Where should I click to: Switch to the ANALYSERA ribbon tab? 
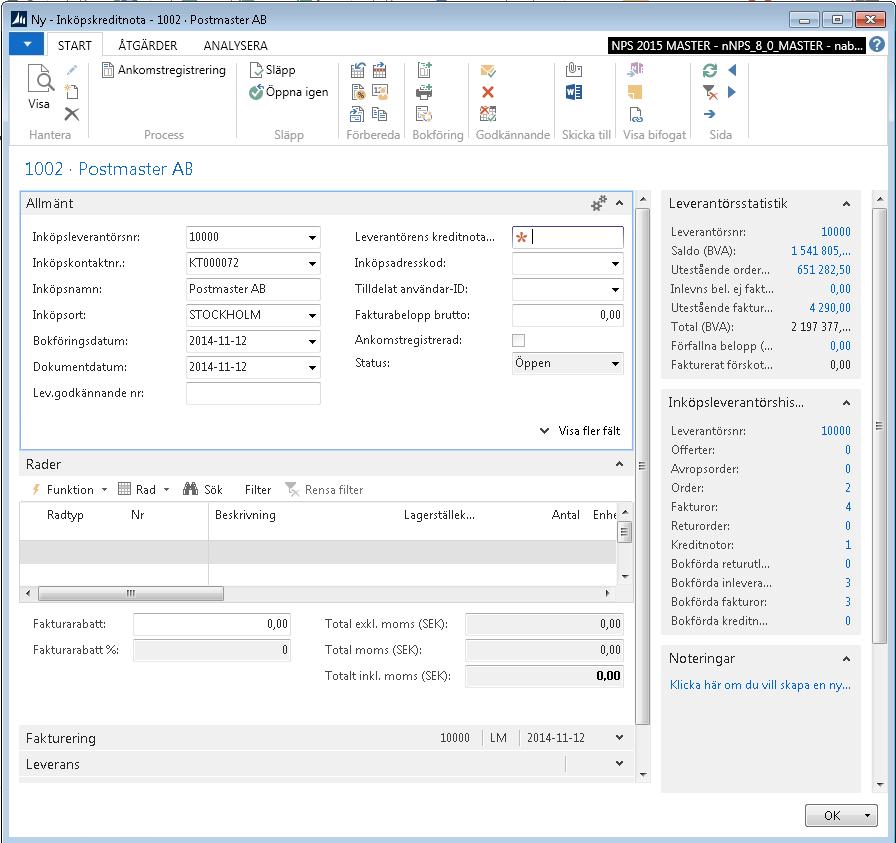click(235, 45)
